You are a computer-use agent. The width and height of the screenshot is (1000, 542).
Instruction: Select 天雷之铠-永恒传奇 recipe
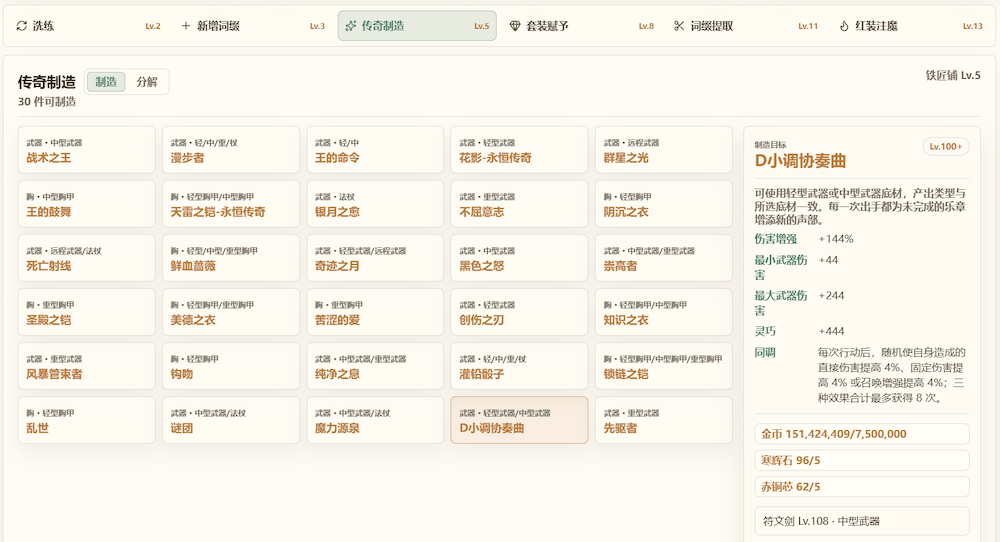[x=231, y=204]
